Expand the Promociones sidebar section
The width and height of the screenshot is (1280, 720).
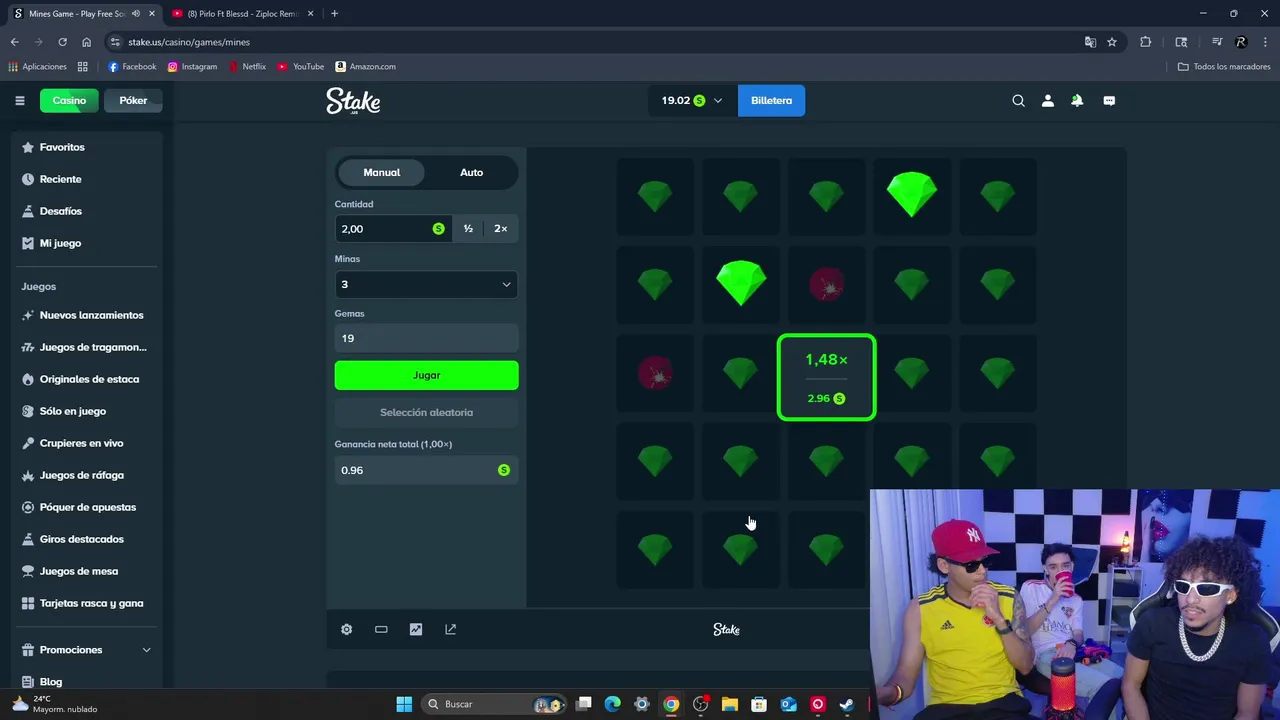(87, 650)
